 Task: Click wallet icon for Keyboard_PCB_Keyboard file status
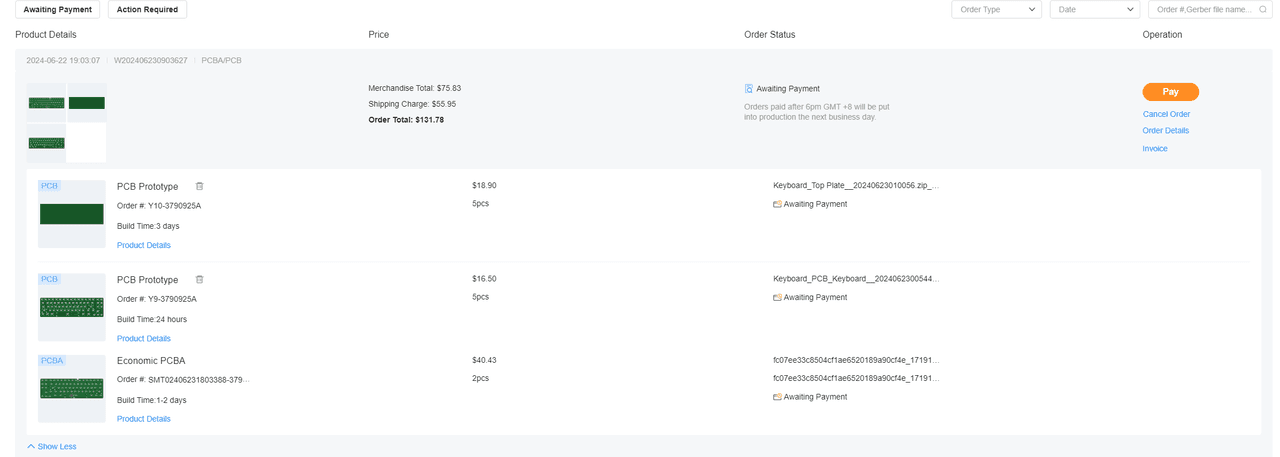(777, 297)
